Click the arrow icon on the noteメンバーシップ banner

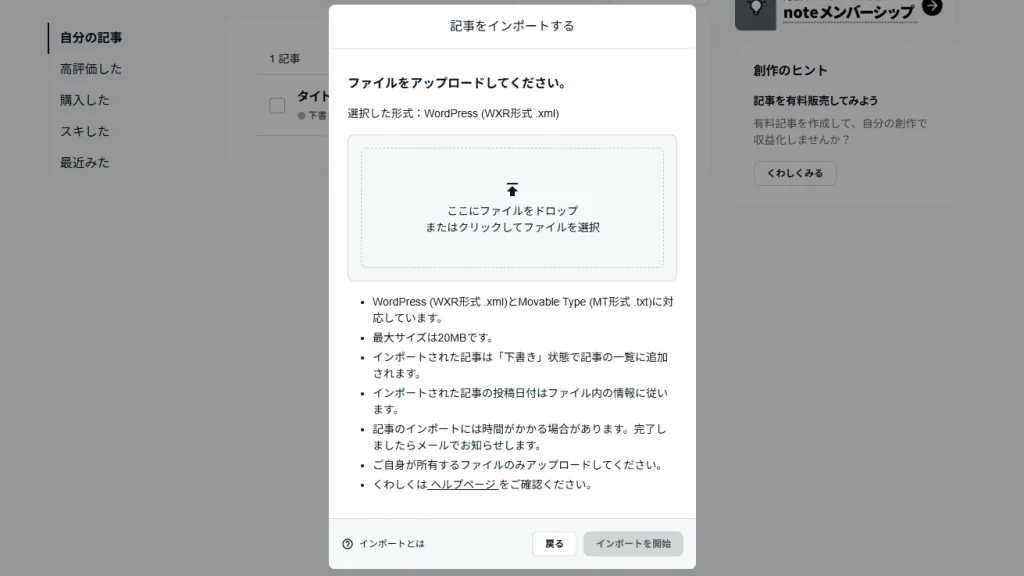click(x=931, y=9)
